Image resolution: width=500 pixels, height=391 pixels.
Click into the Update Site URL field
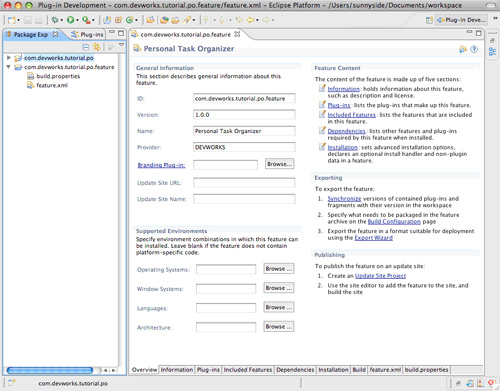point(244,183)
